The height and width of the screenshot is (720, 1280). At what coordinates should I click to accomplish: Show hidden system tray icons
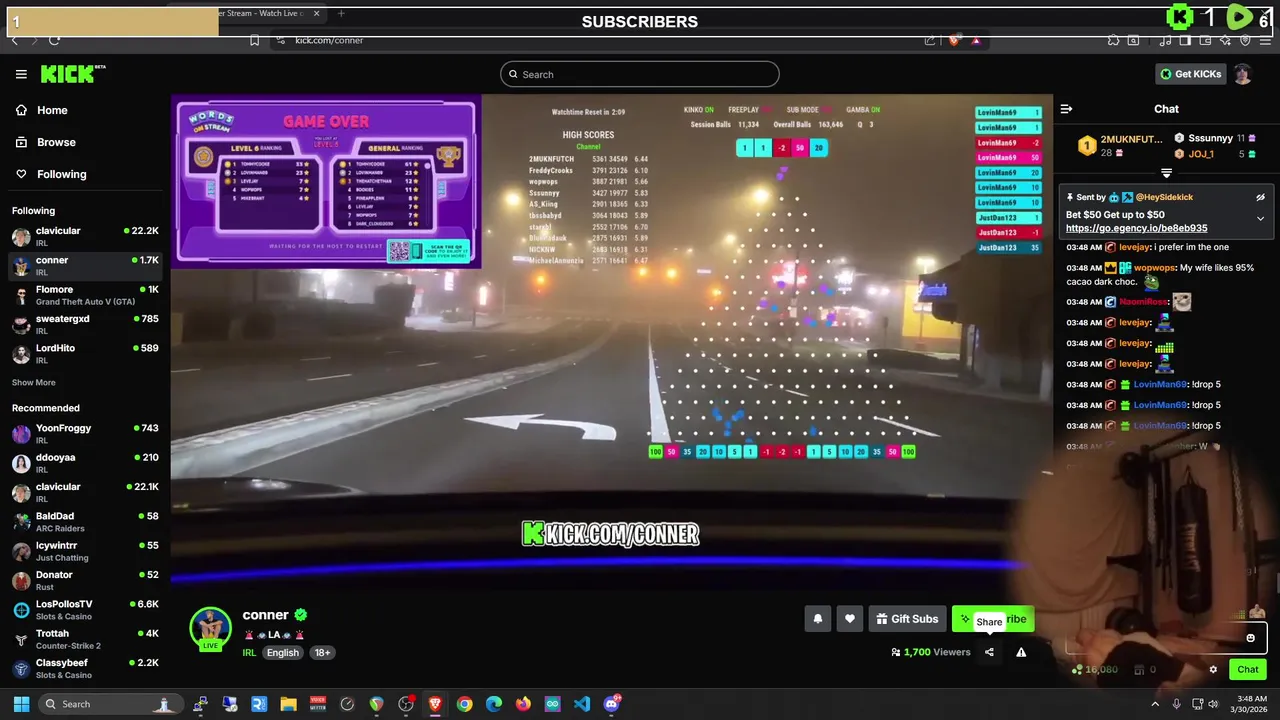point(1155,704)
